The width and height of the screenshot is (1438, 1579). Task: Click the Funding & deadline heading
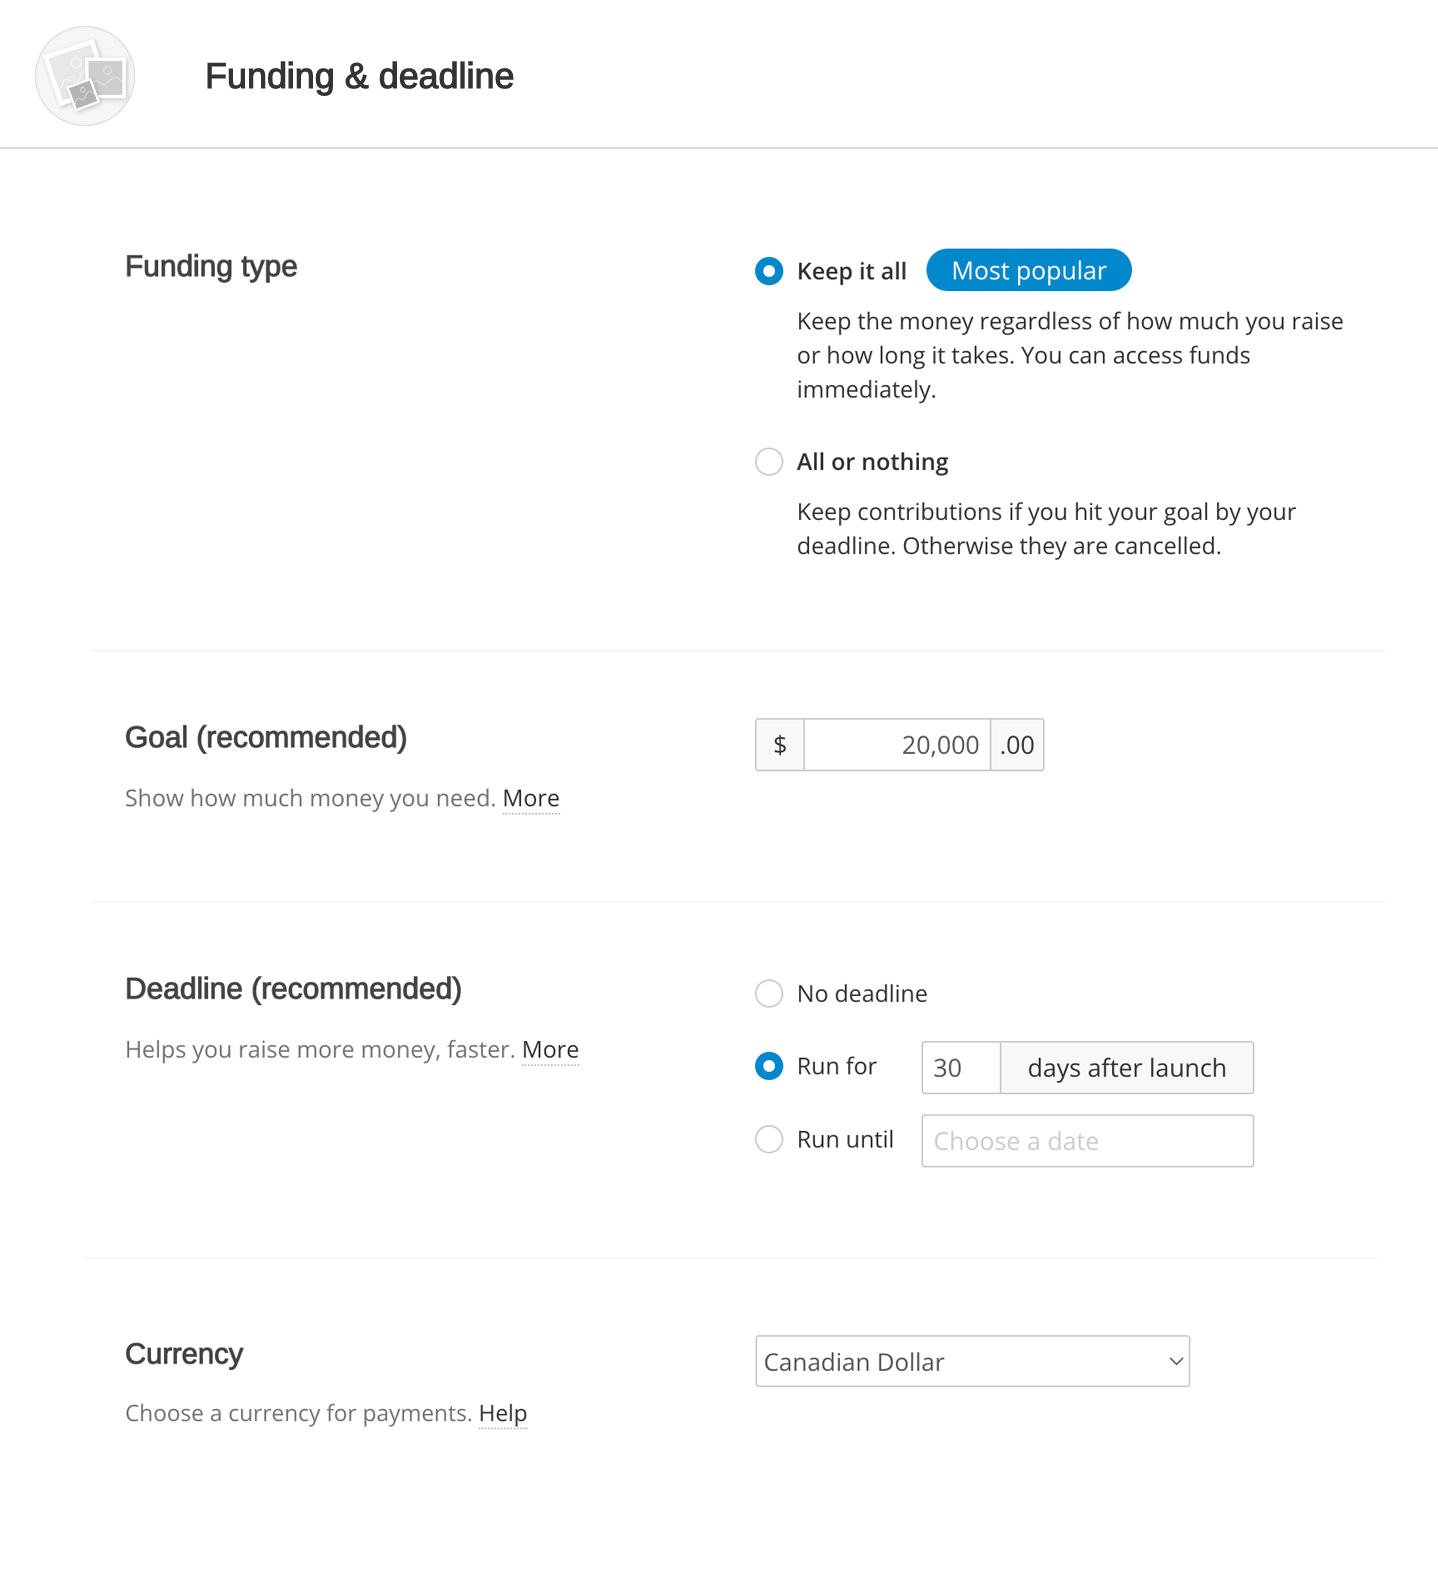359,76
